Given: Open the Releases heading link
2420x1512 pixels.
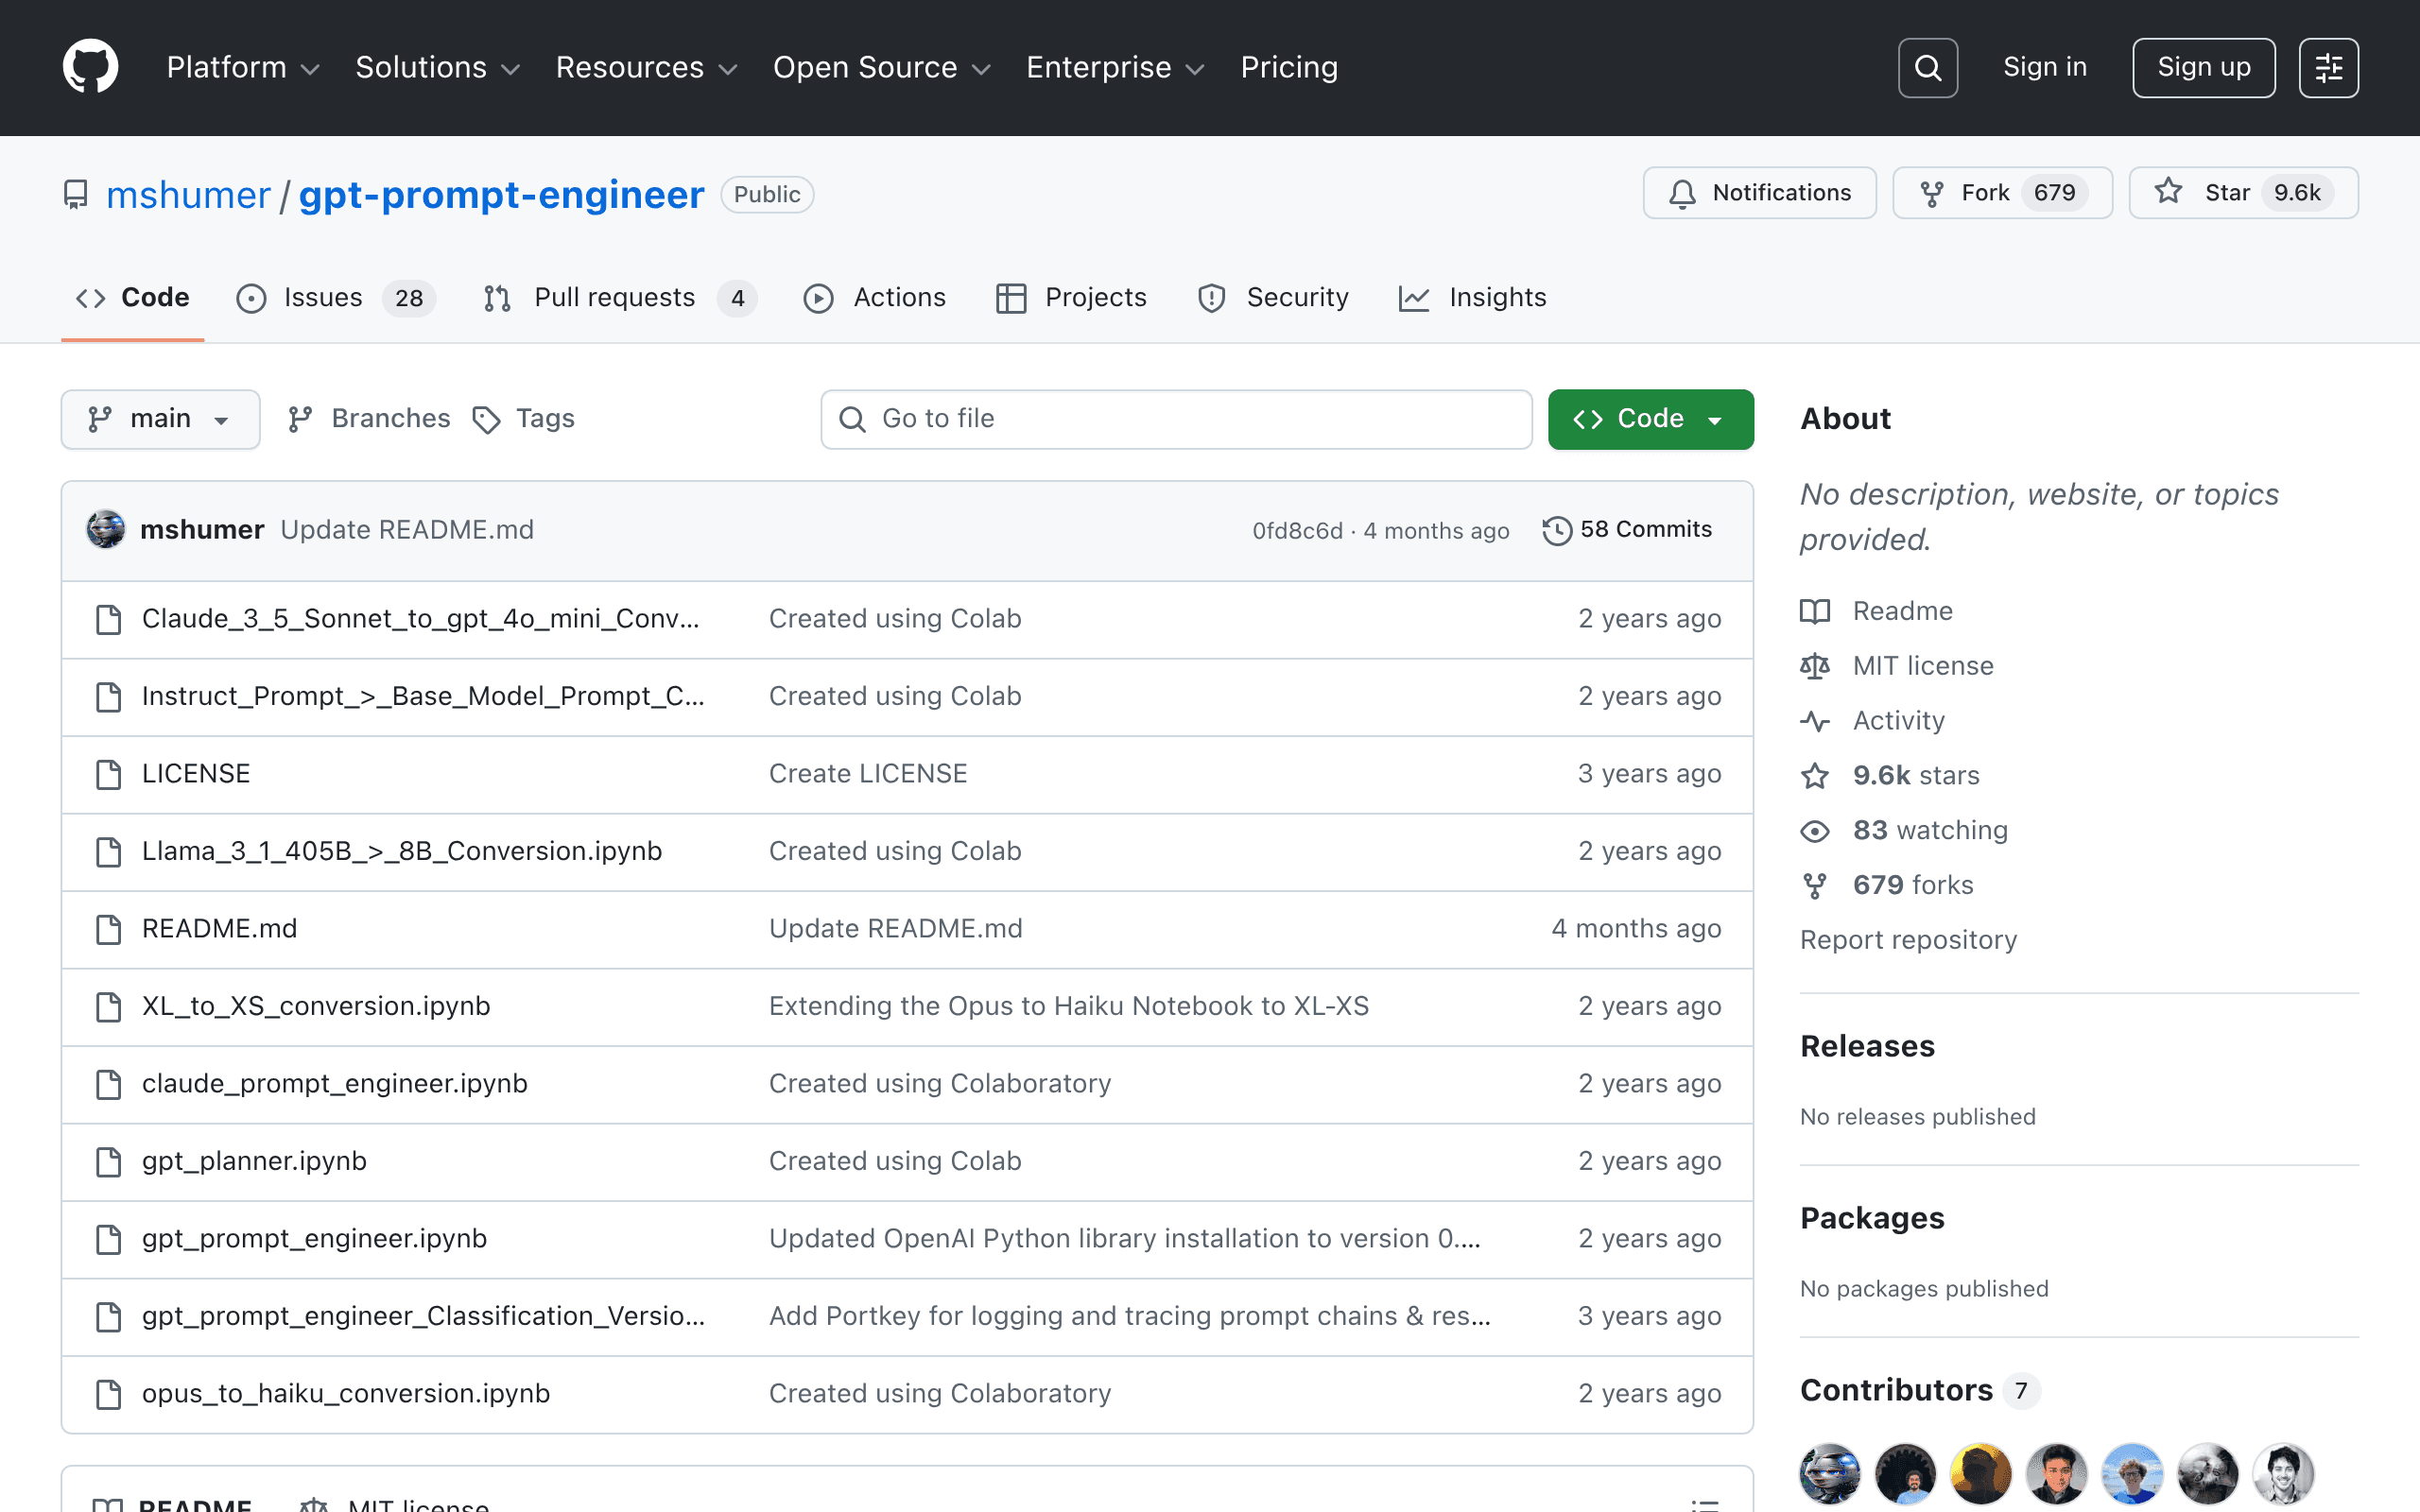Looking at the screenshot, I should tap(1867, 1046).
